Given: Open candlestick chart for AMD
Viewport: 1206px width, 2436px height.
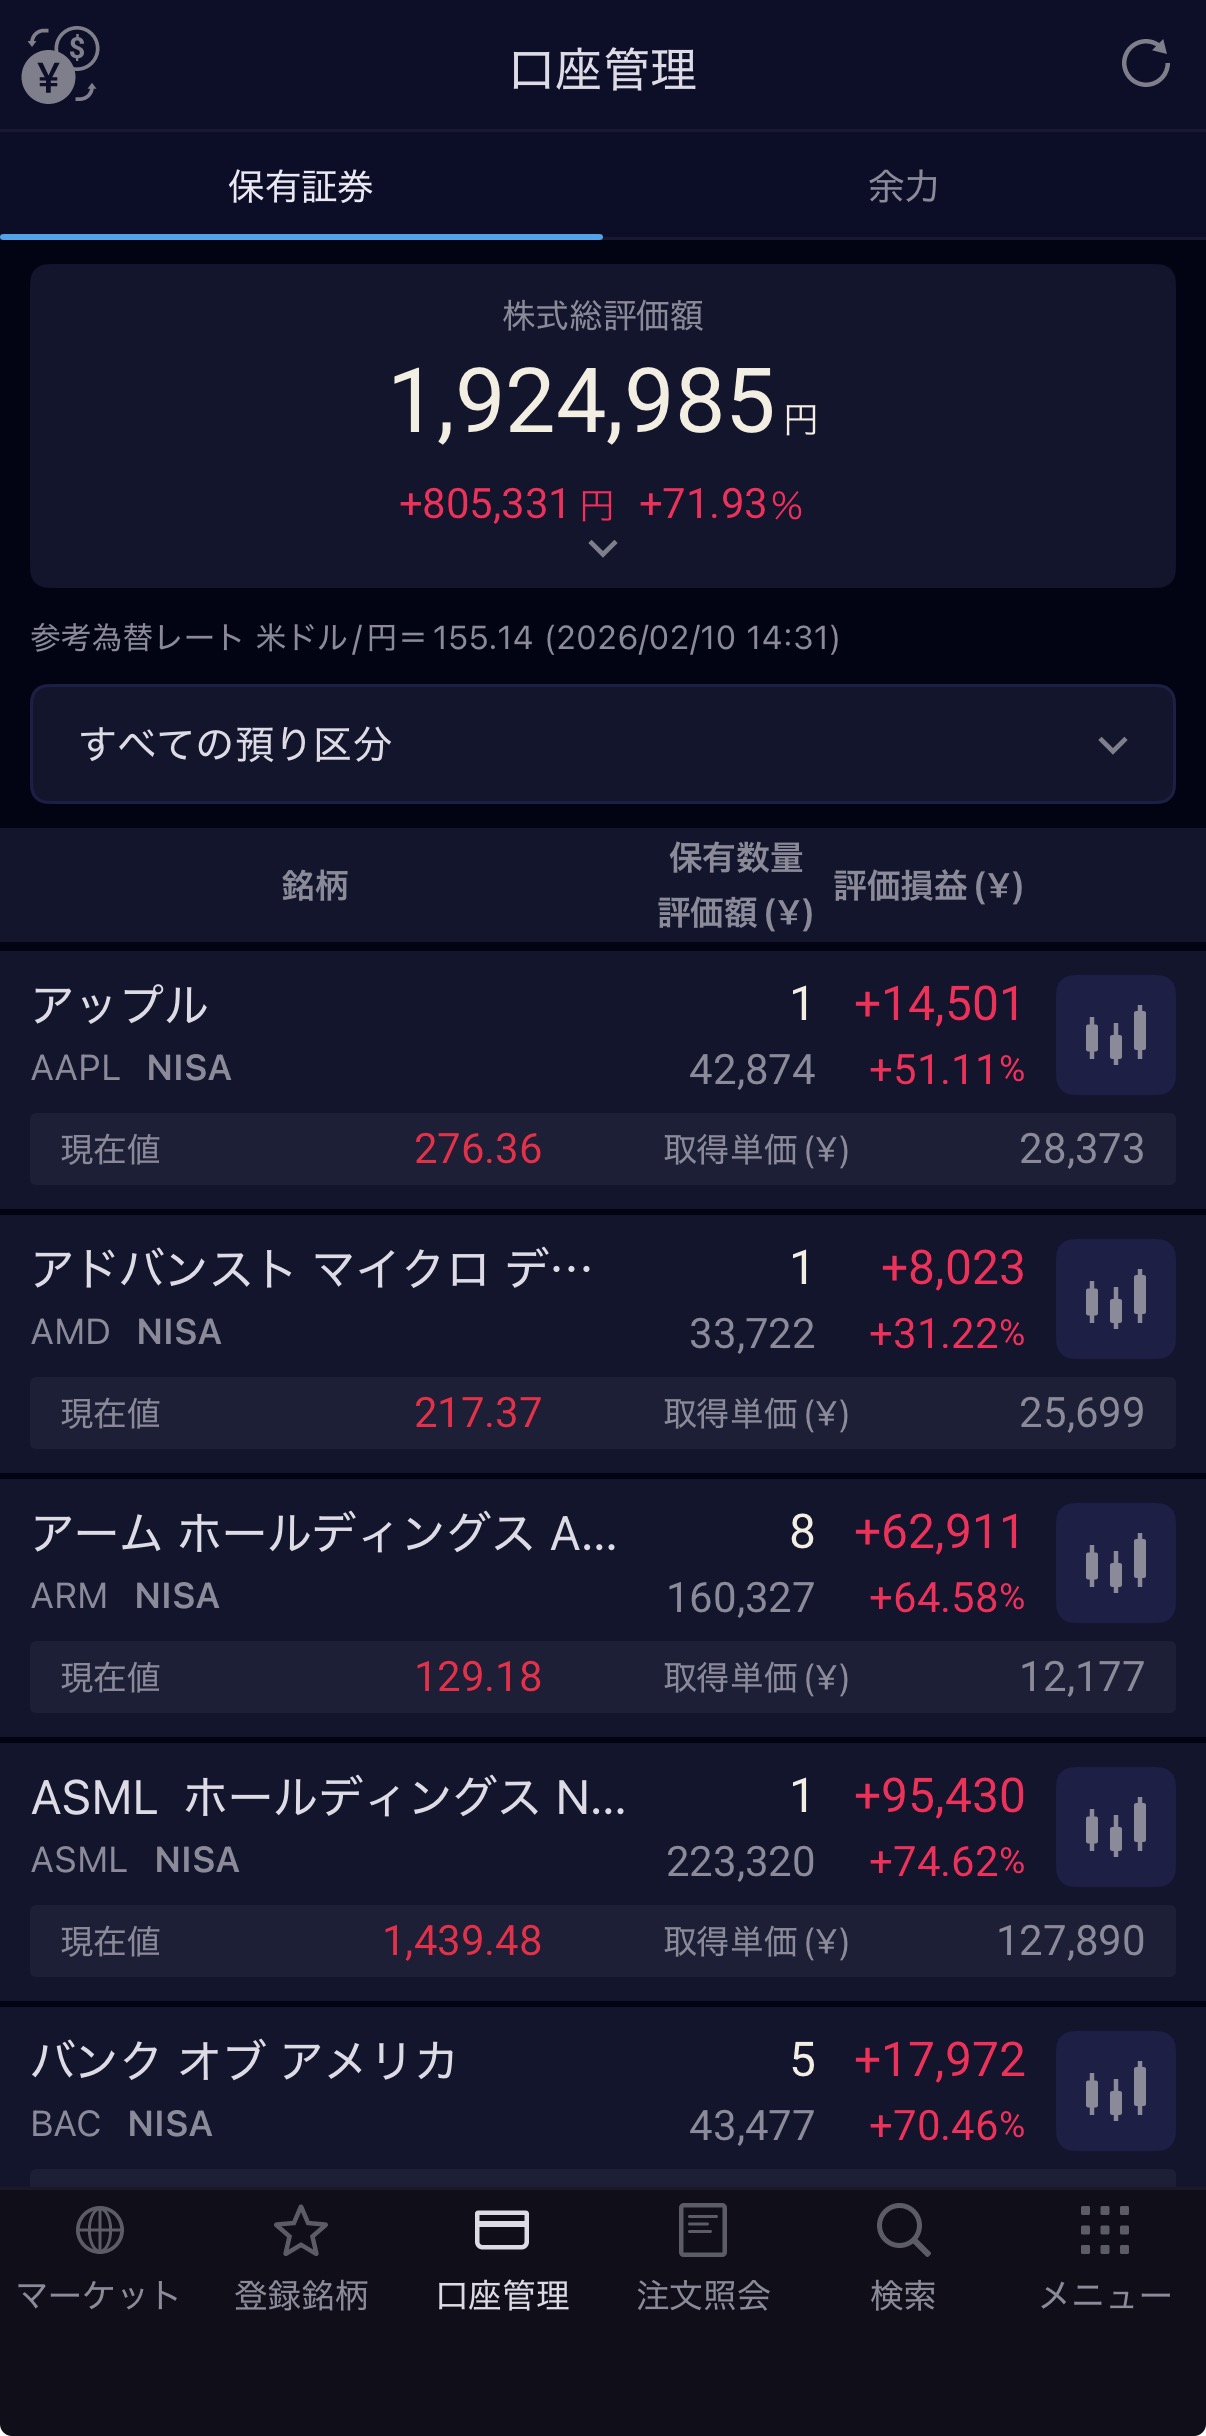Looking at the screenshot, I should point(1115,1298).
